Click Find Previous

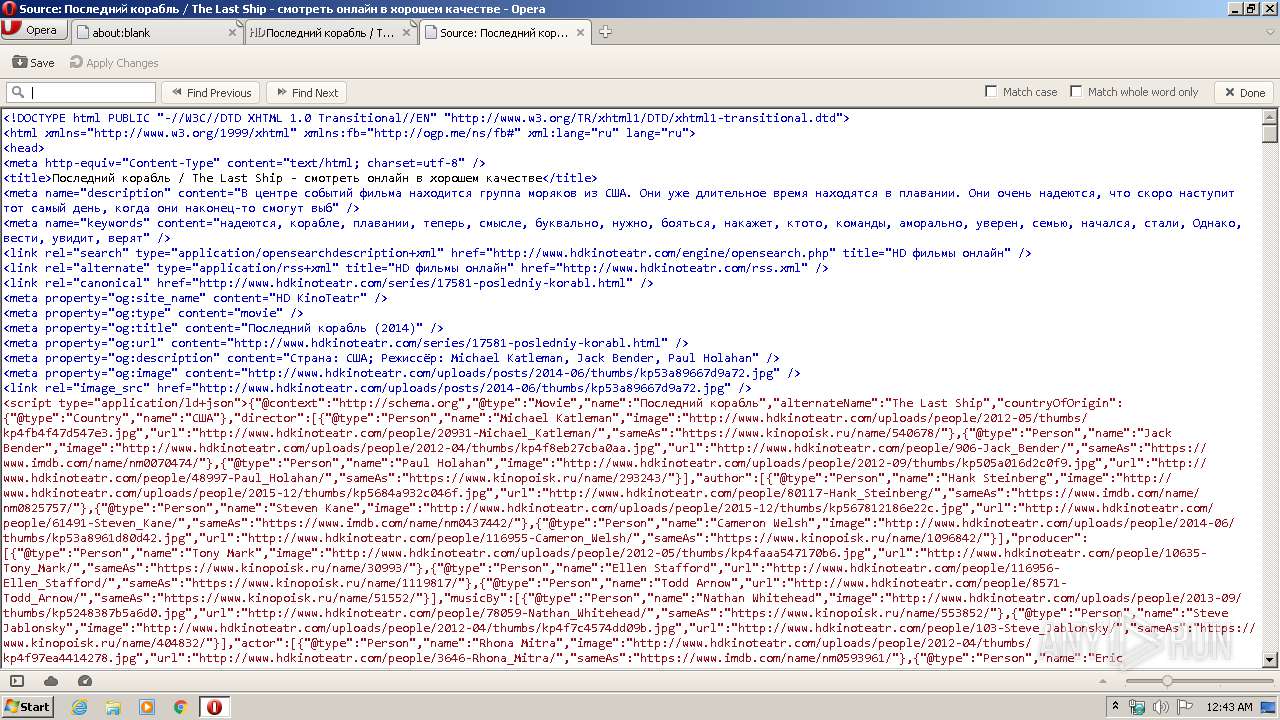coord(210,92)
